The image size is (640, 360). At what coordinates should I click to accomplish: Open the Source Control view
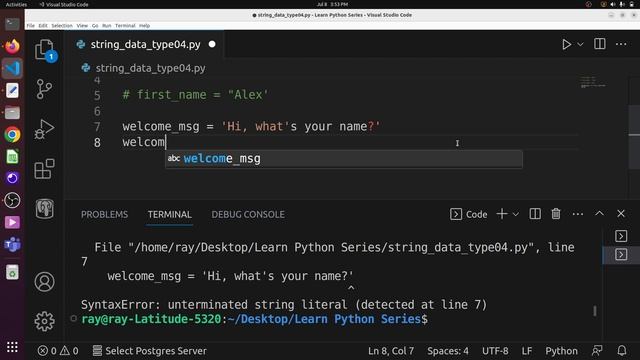44,89
